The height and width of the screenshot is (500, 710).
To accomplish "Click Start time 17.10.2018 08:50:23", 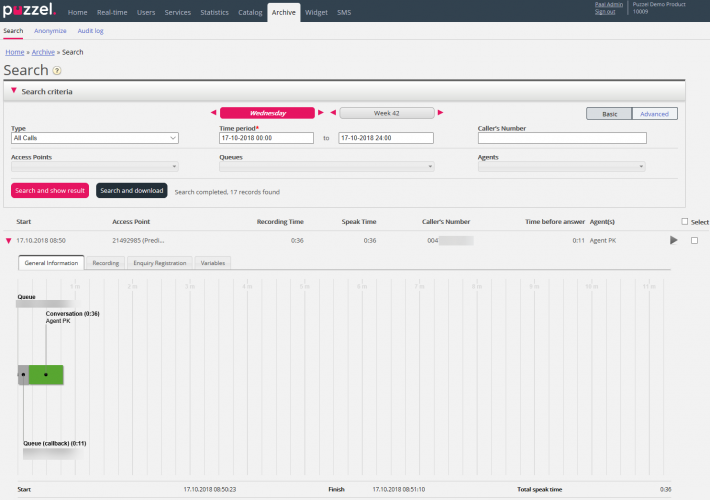I will (x=210, y=489).
